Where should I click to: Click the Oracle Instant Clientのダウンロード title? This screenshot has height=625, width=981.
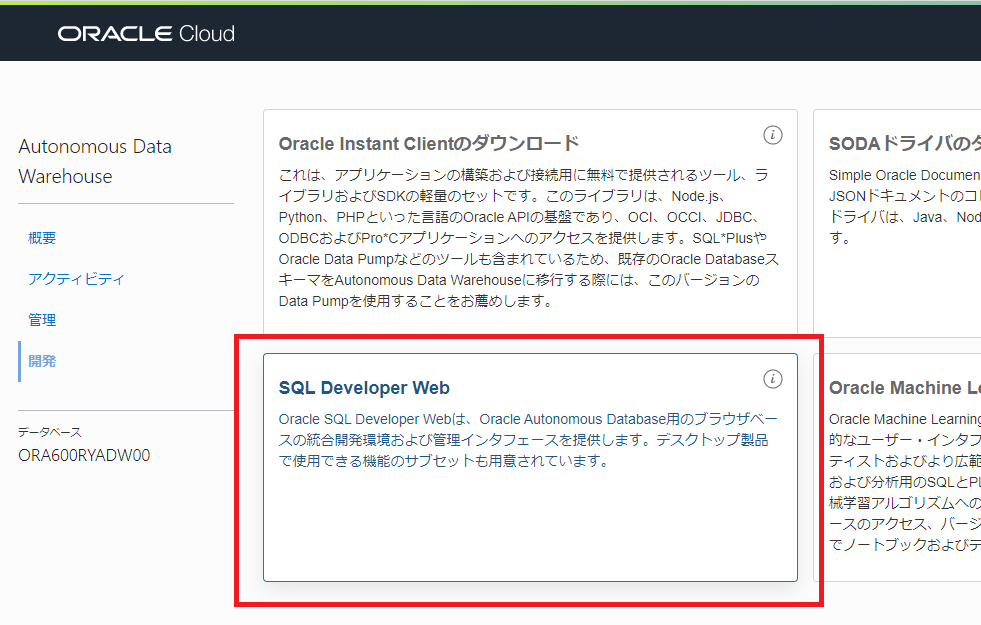[429, 144]
